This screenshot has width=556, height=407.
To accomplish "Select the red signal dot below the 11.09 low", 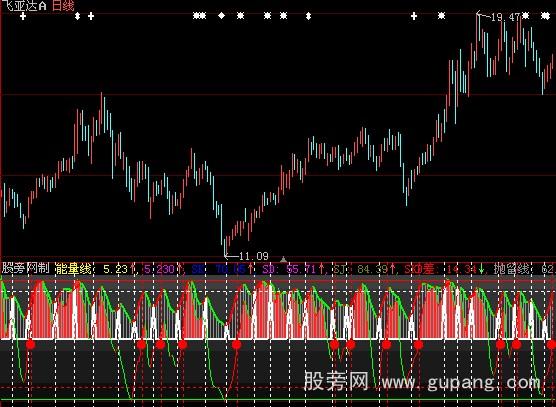I will 237,344.
